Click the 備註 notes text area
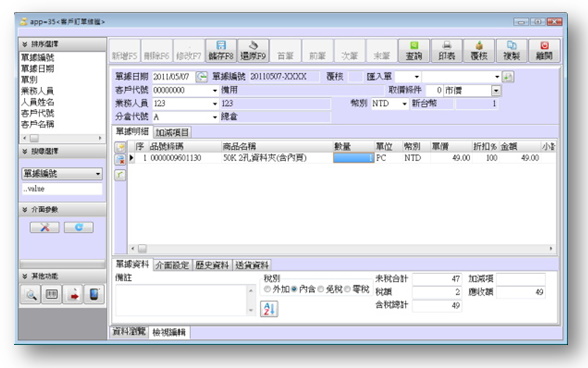This screenshot has height=368, width=588. 182,300
